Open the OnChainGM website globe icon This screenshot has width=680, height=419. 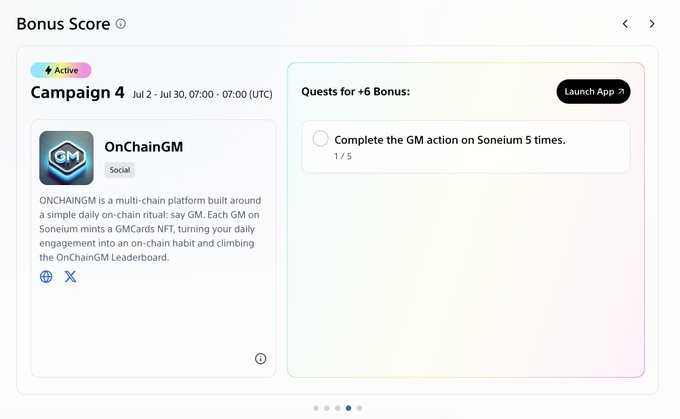tap(46, 276)
